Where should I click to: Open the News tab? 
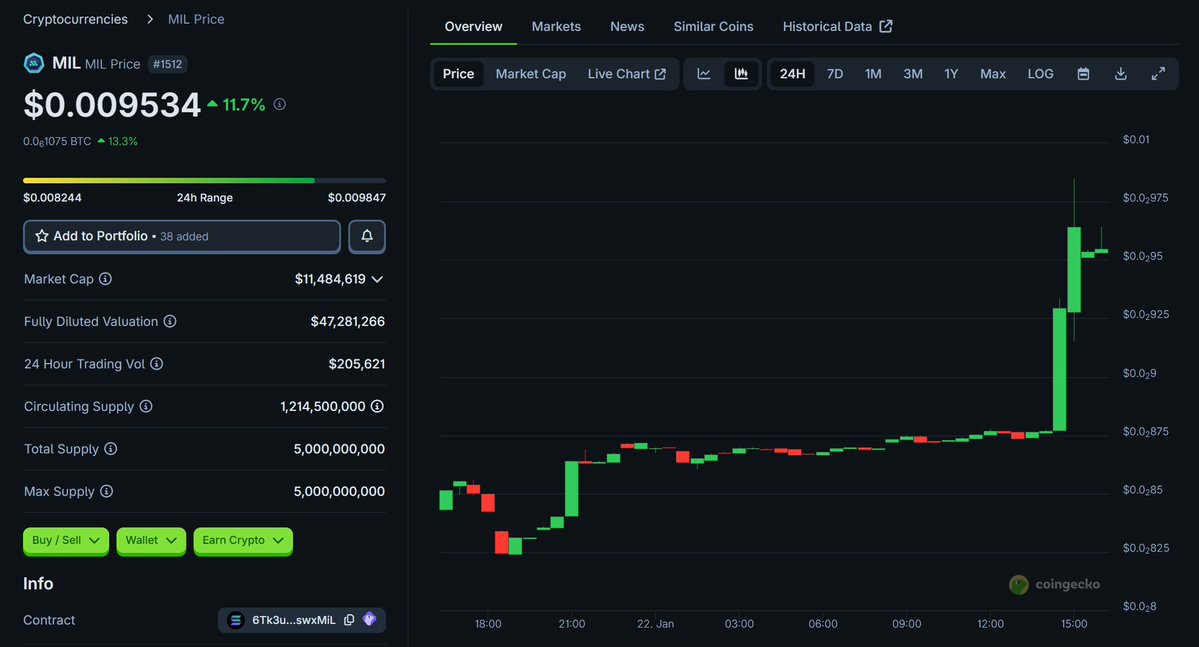627,27
